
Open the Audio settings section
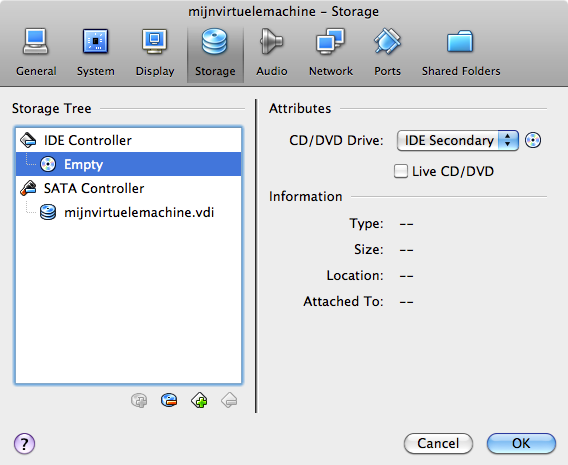tap(271, 54)
